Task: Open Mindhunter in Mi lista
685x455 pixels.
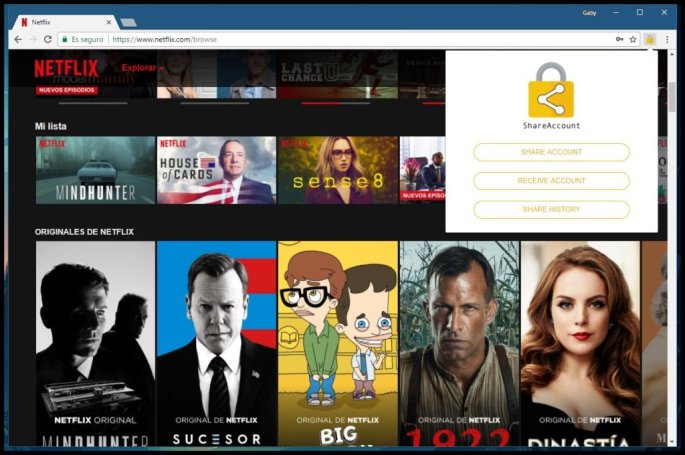Action: (95, 170)
